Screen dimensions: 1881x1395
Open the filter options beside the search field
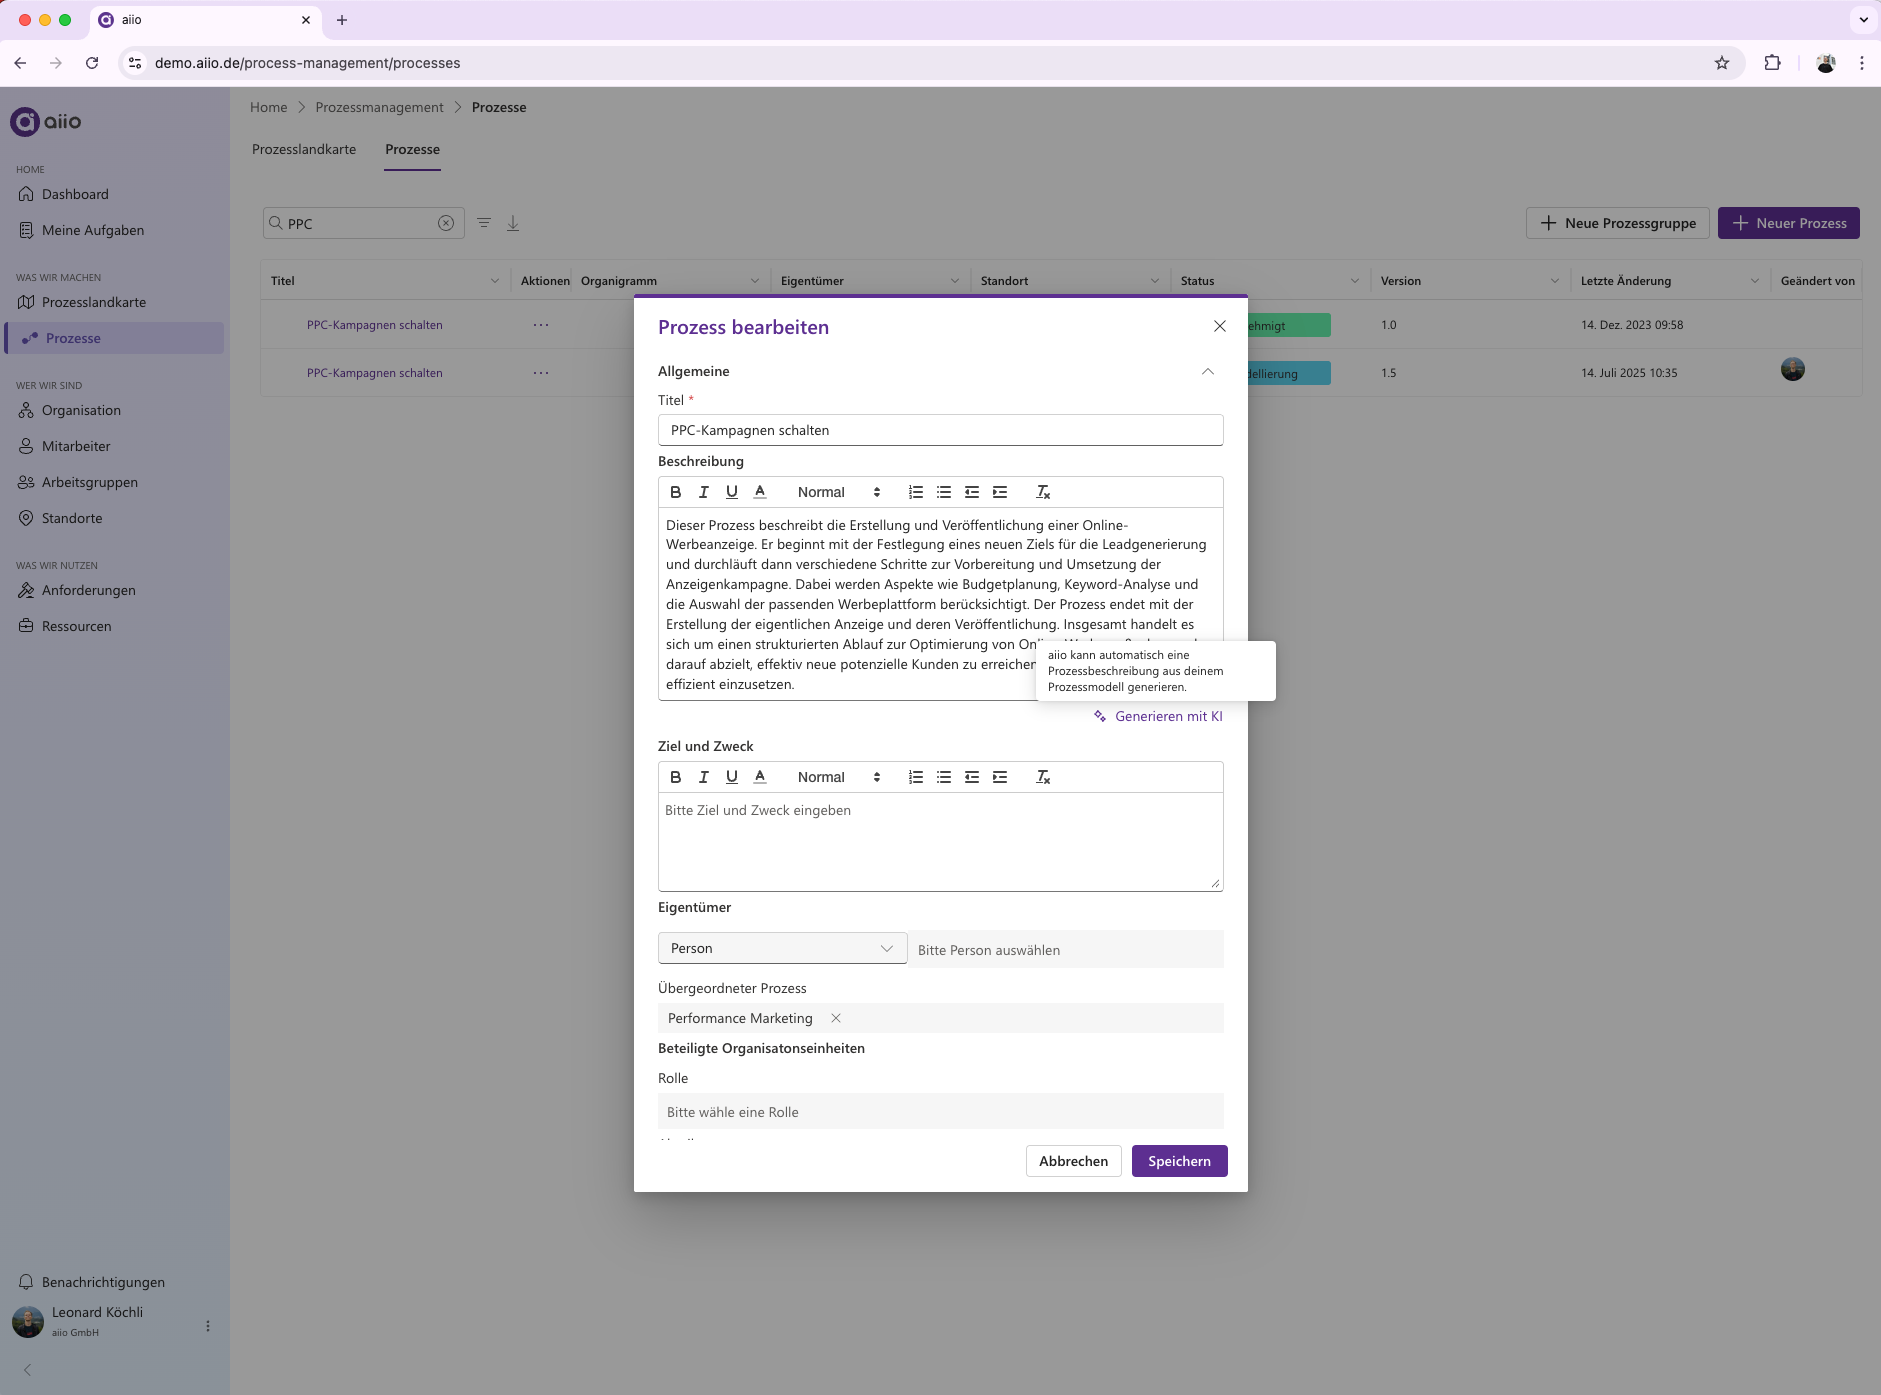485,223
